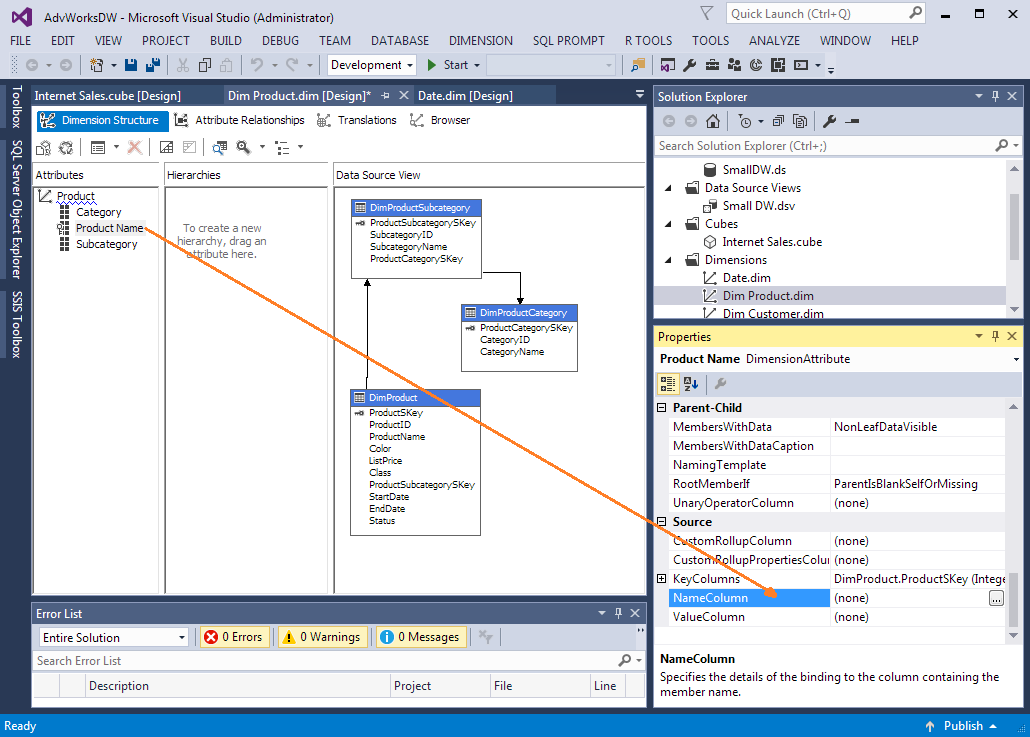Open the Development configuration dropdown
Image resolution: width=1030 pixels, height=737 pixels.
(372, 65)
